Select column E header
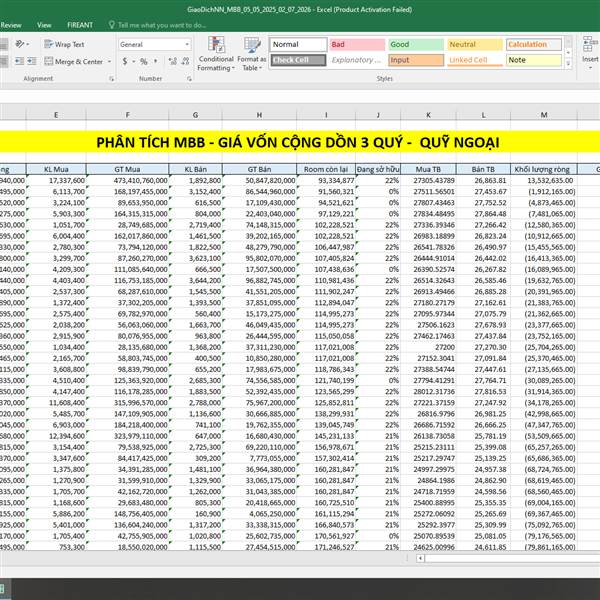600x600 pixels. [x=56, y=115]
